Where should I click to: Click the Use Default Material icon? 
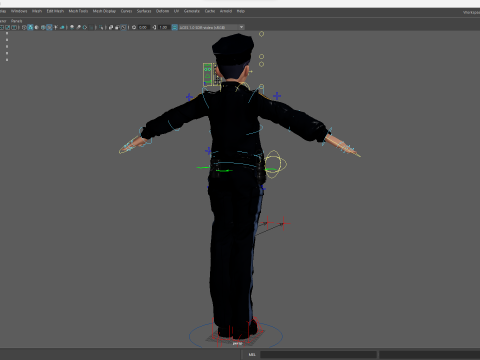tap(37, 27)
